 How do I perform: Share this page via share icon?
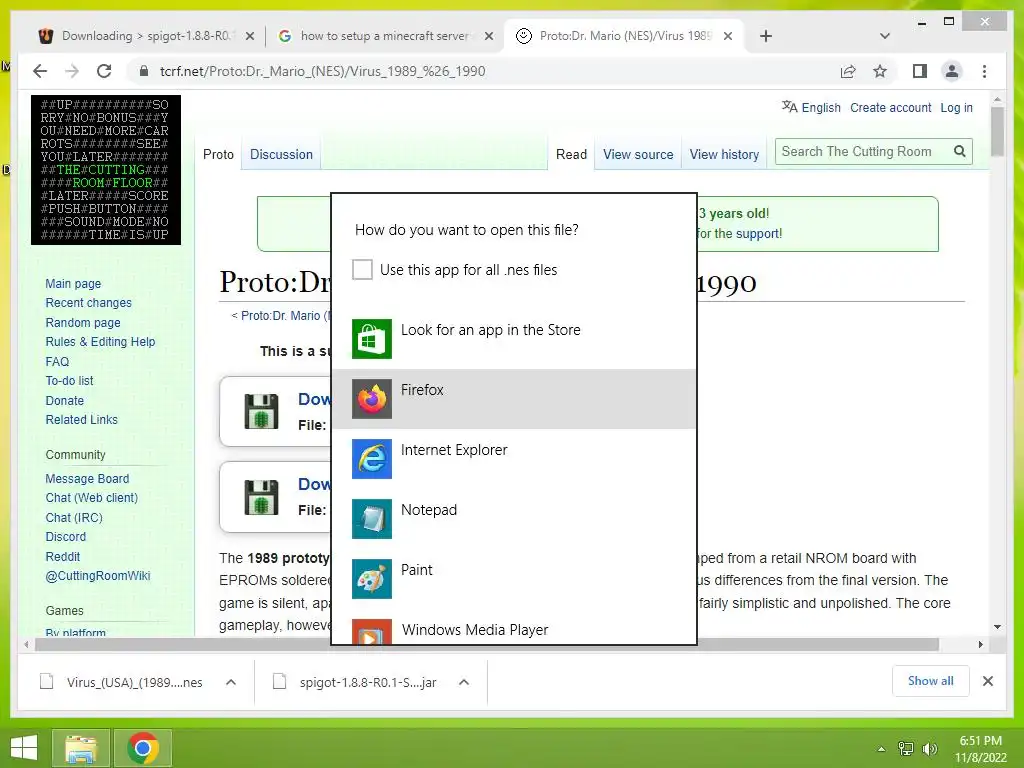pos(848,71)
